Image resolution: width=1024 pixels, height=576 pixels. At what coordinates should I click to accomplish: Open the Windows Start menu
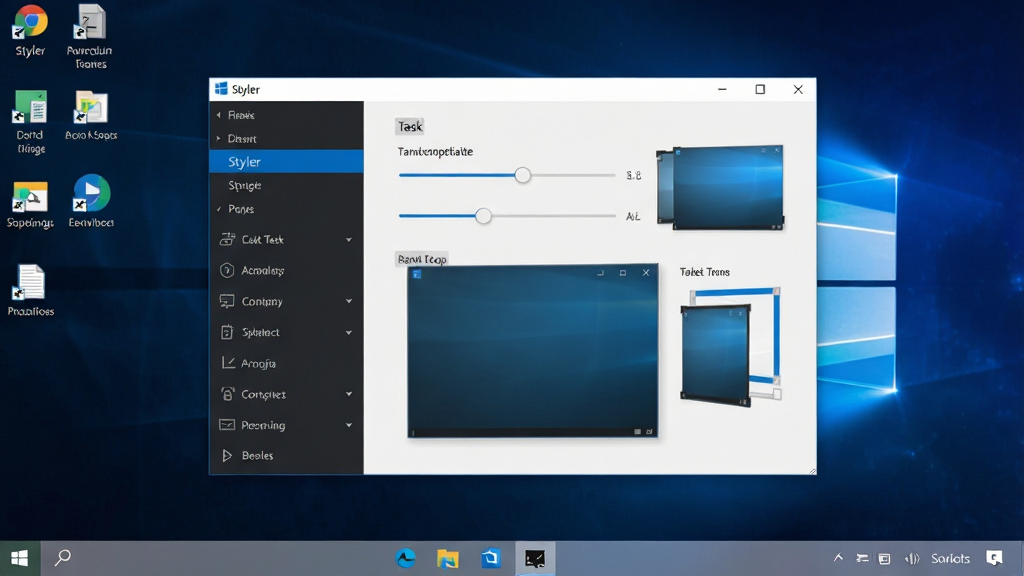click(20, 558)
